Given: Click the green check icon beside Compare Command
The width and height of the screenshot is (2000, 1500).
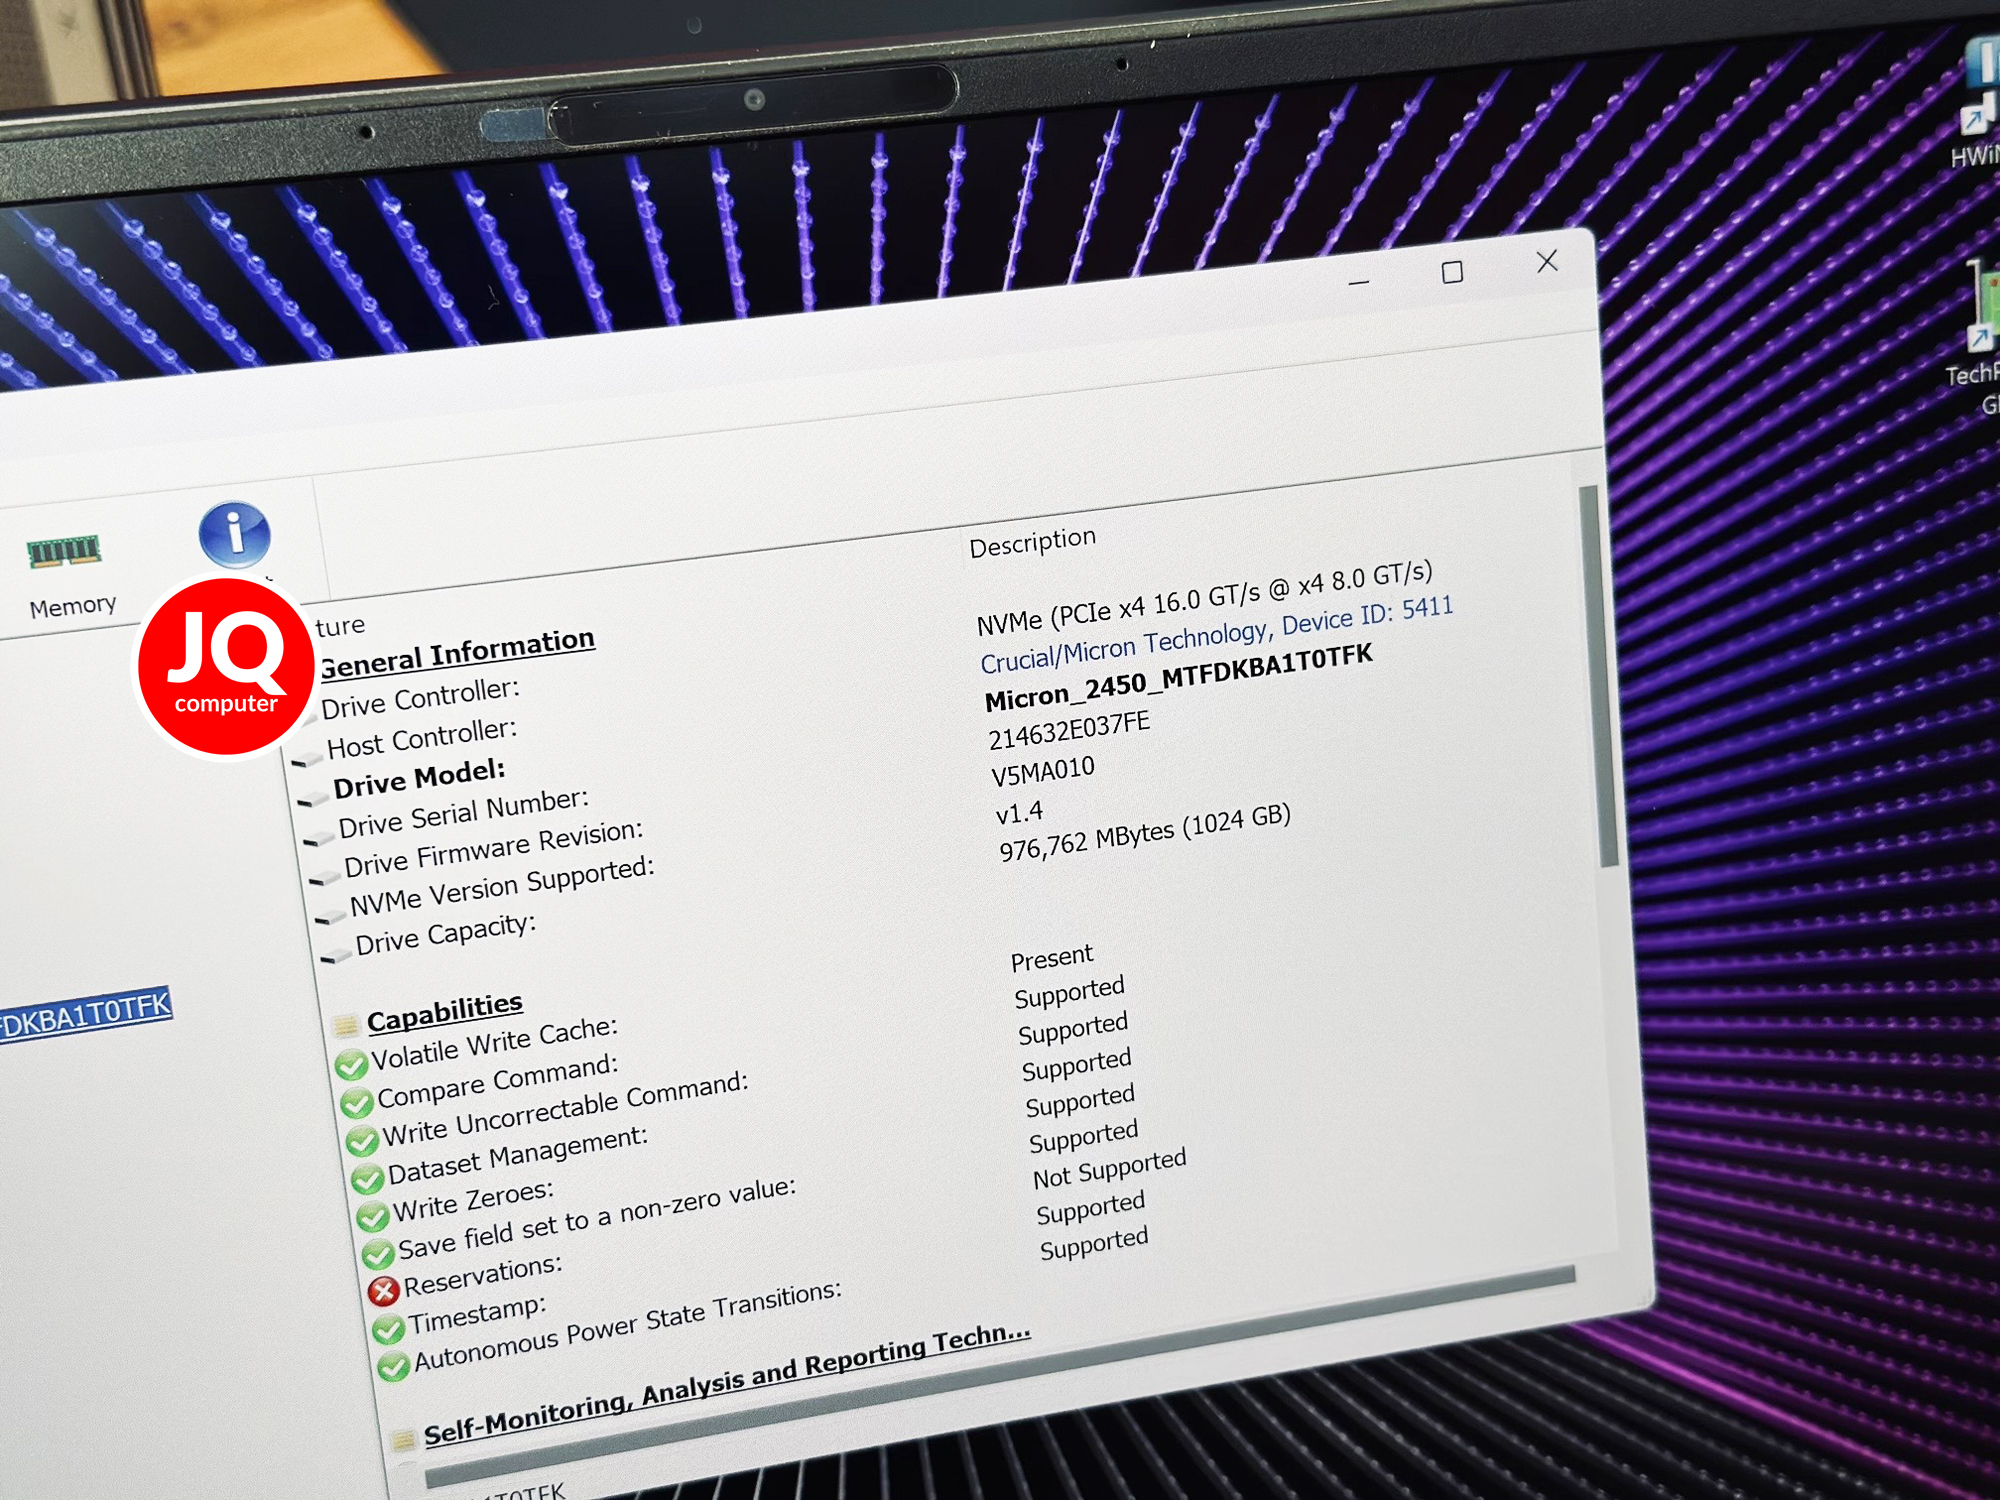Looking at the screenshot, I should 357,1104.
